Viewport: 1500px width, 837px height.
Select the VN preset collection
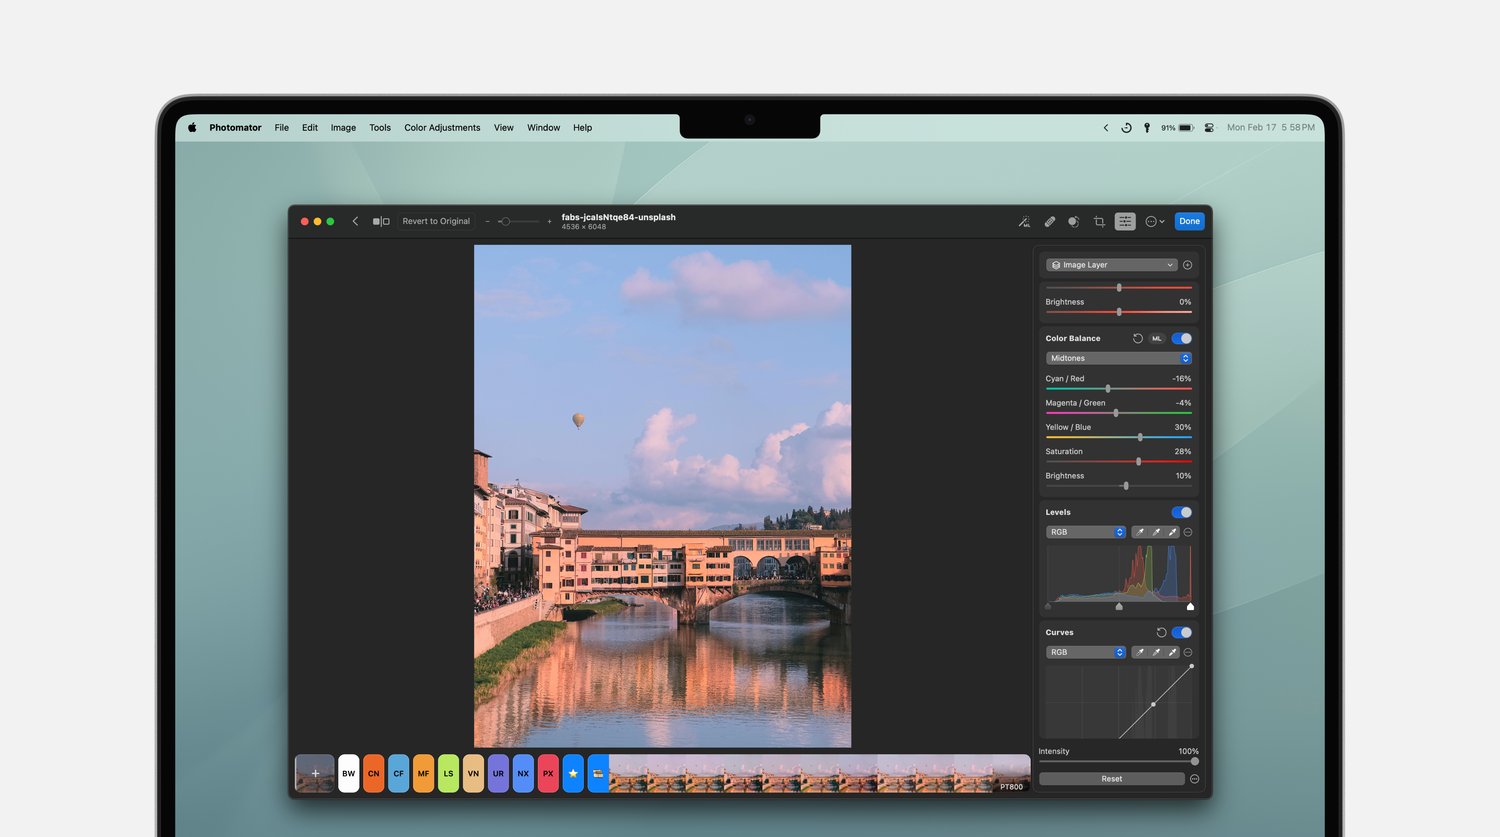[474, 774]
